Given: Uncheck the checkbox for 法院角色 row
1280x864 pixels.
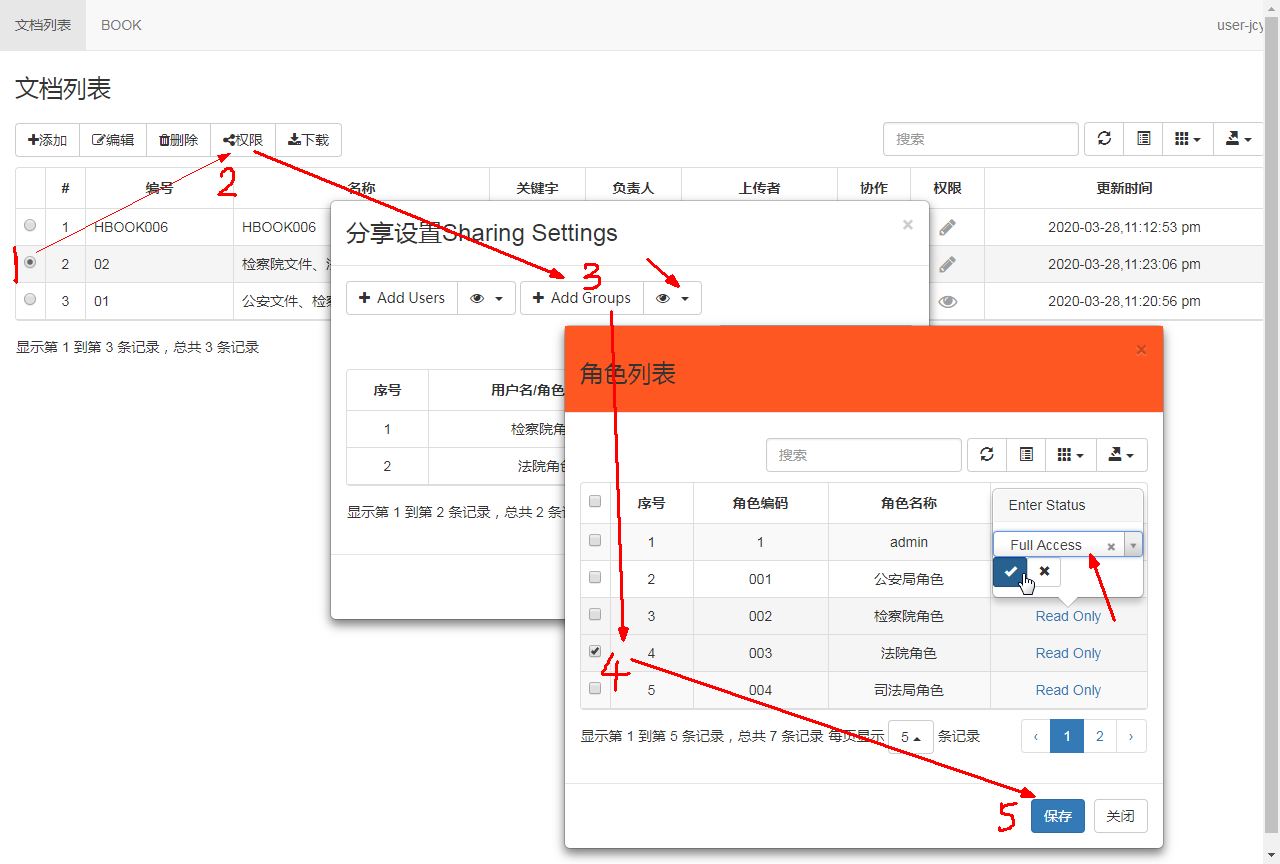Looking at the screenshot, I should click(595, 651).
